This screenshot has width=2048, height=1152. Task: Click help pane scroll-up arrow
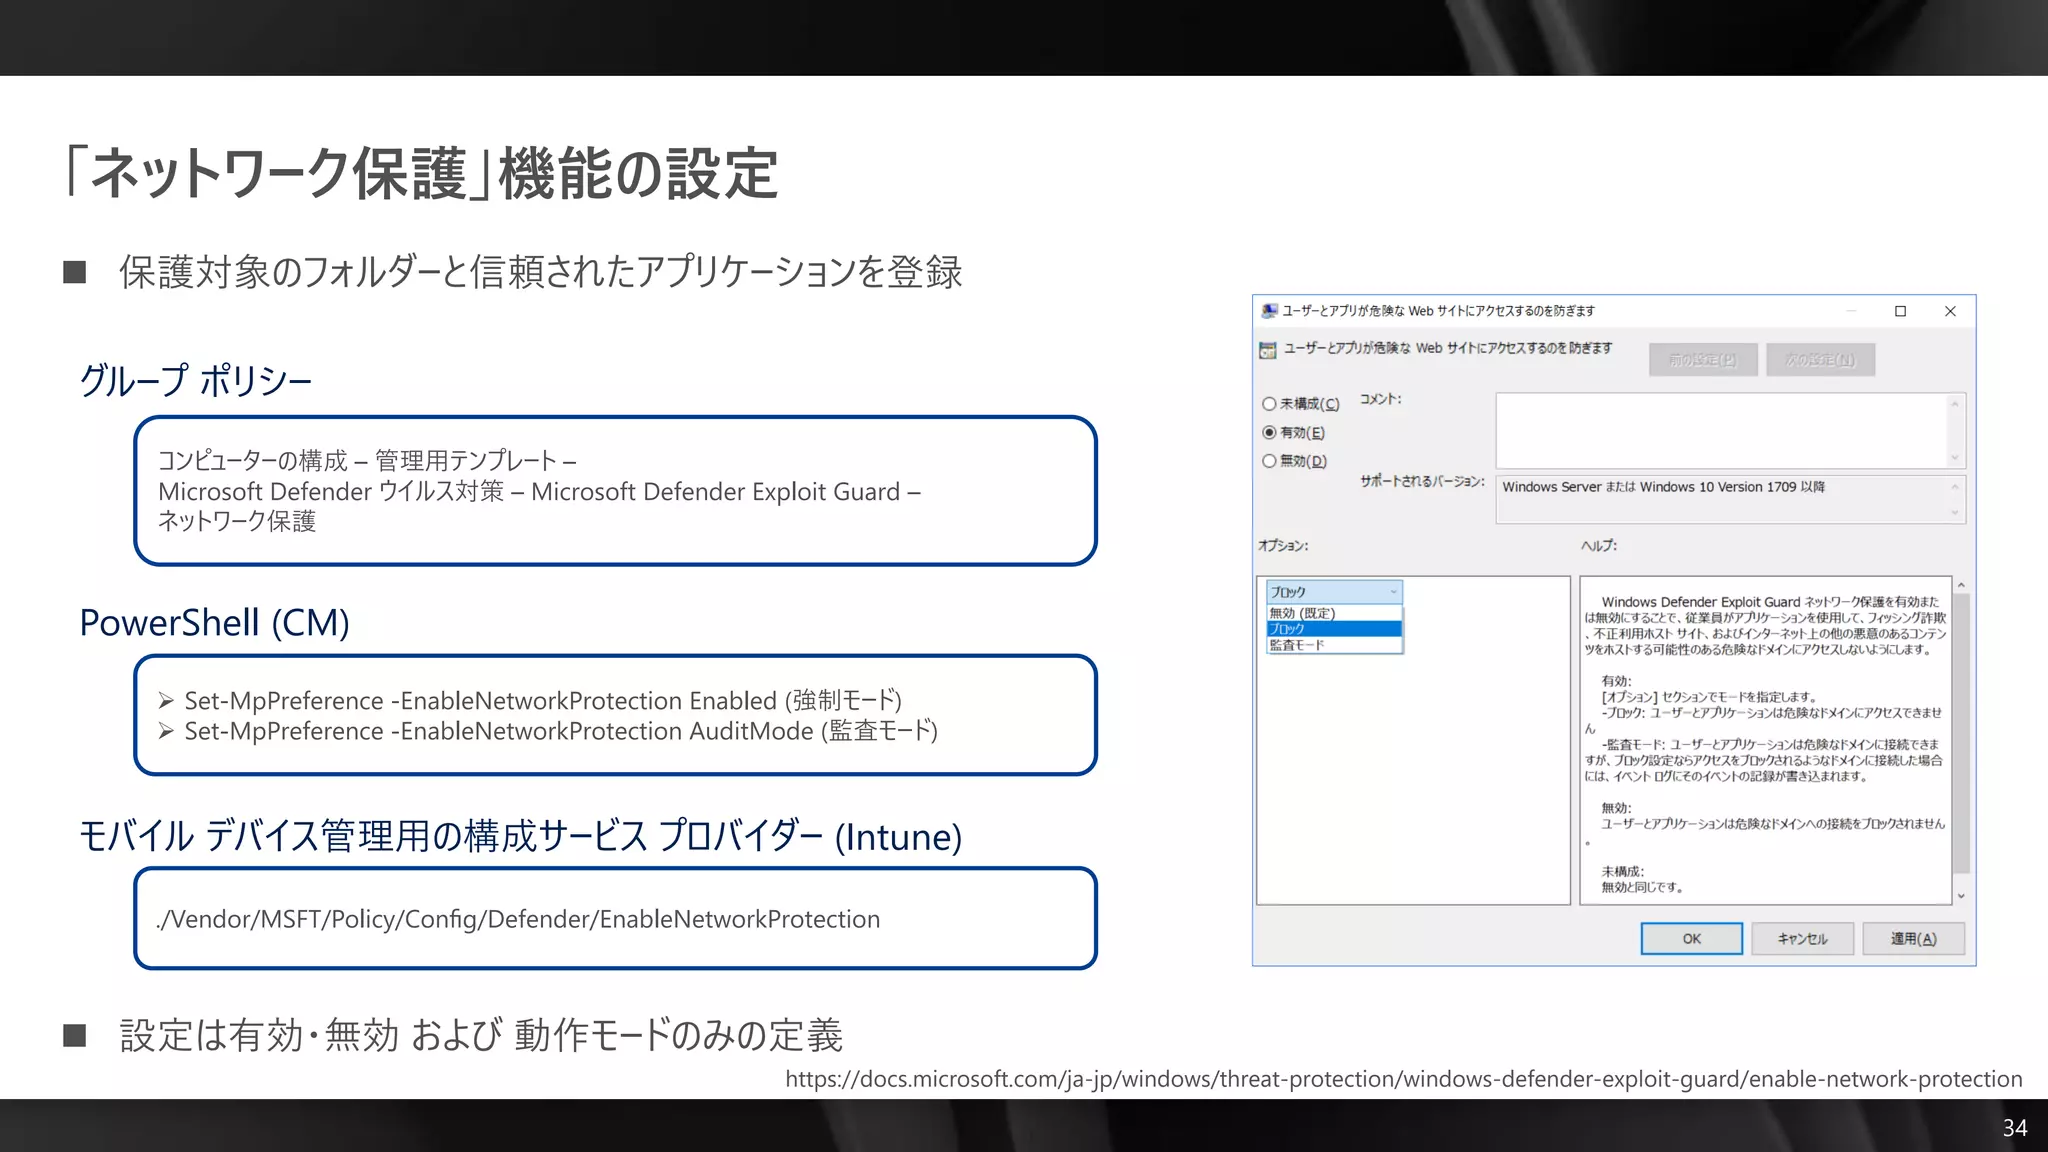click(1961, 585)
